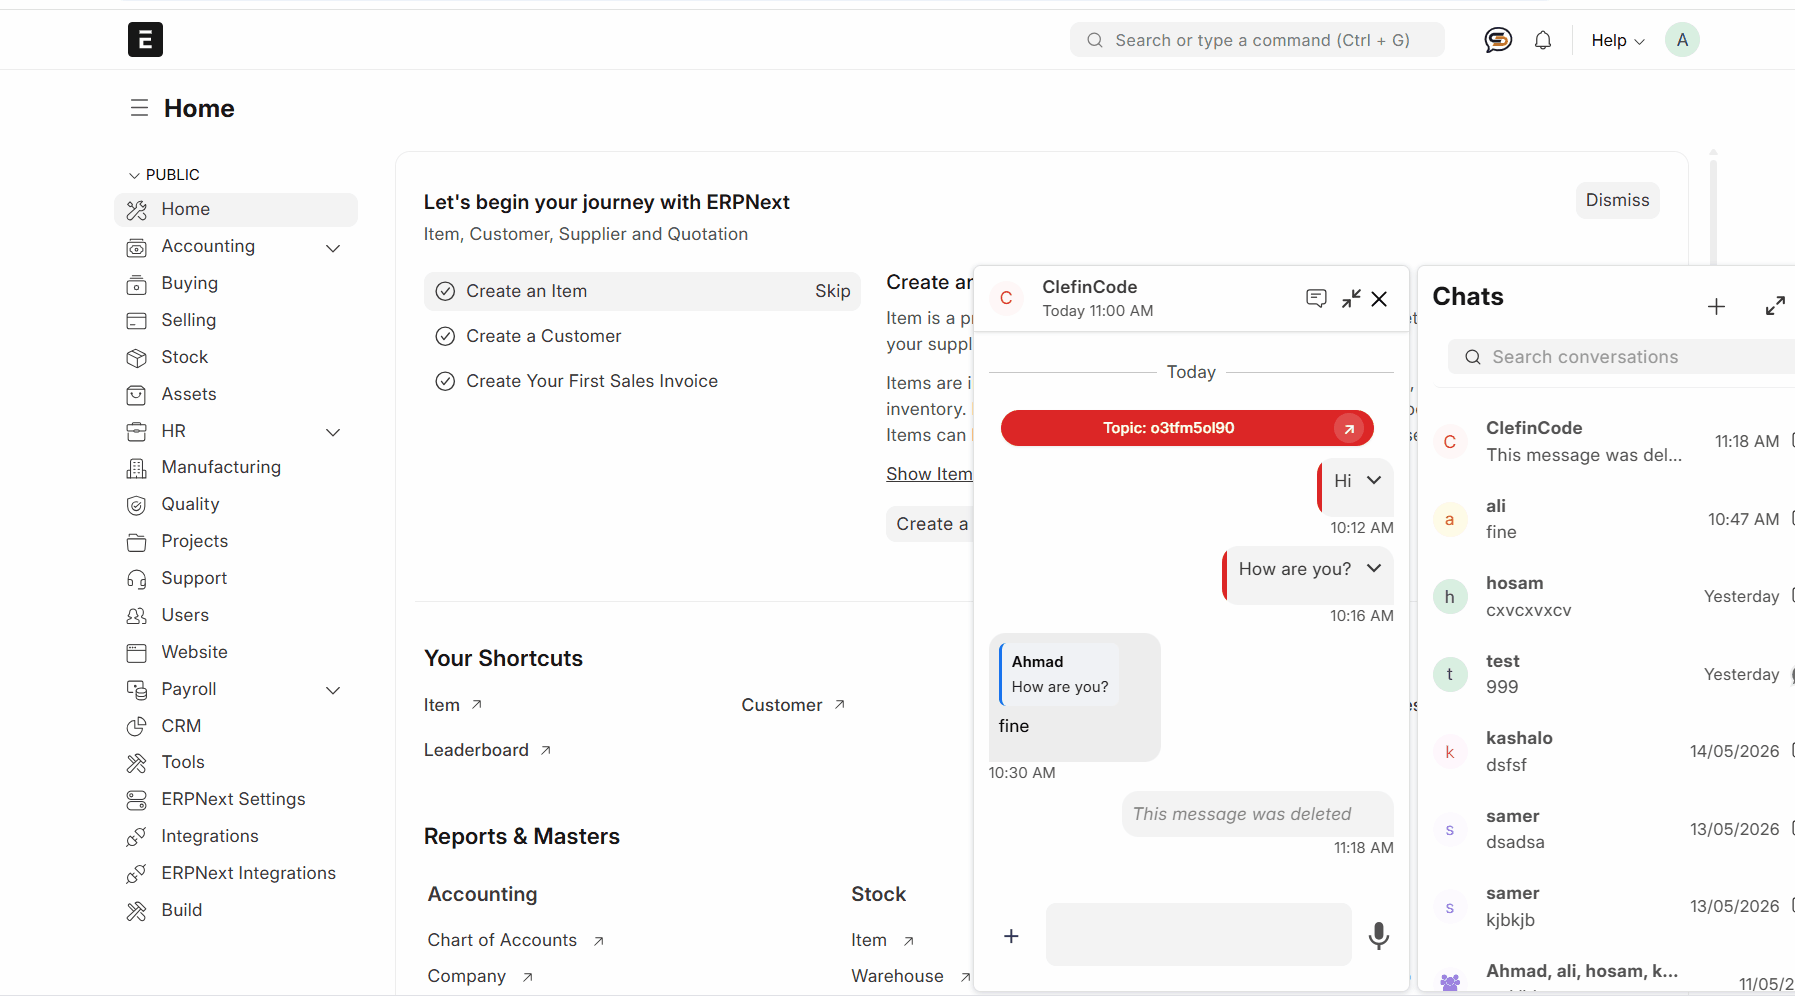Image resolution: width=1795 pixels, height=996 pixels.
Task: Click the Stock sidebar icon
Action: tap(137, 358)
